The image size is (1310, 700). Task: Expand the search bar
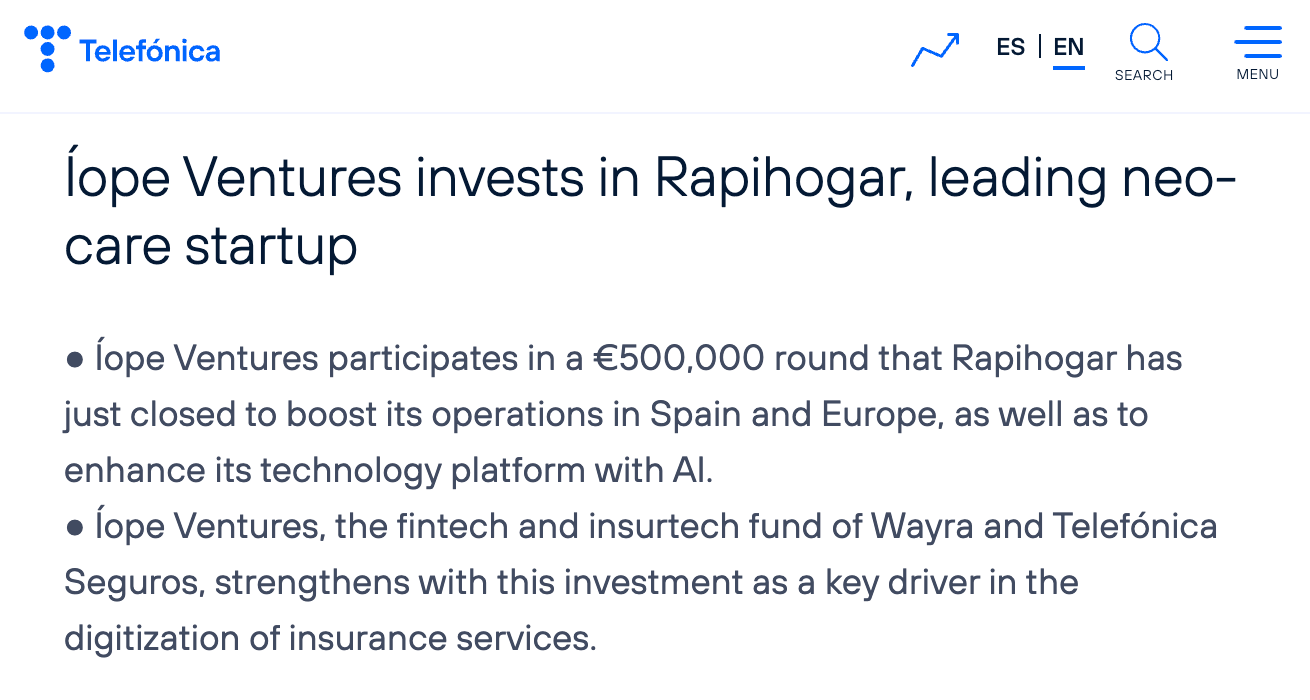point(1145,50)
